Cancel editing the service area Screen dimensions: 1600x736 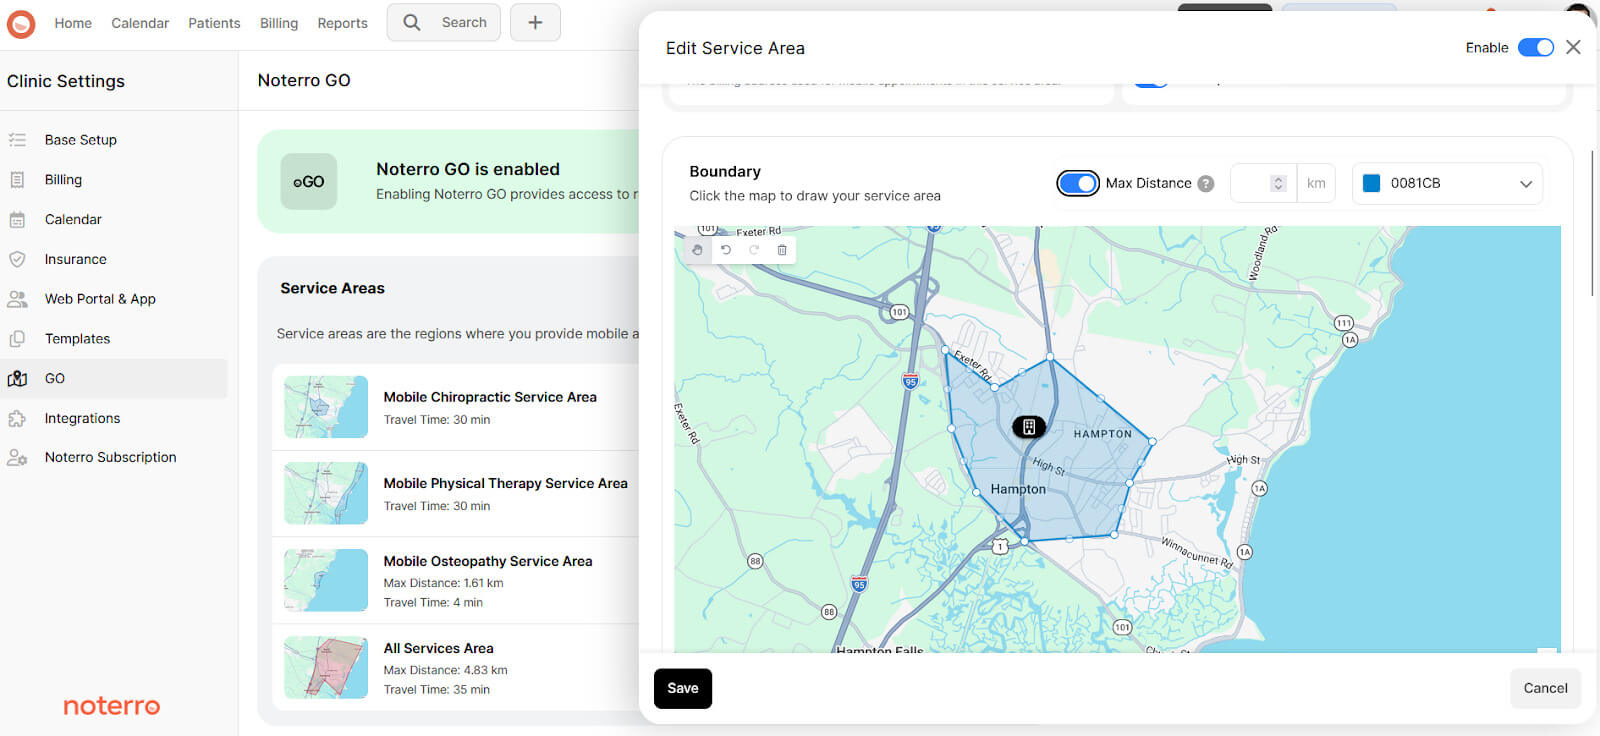click(x=1545, y=688)
